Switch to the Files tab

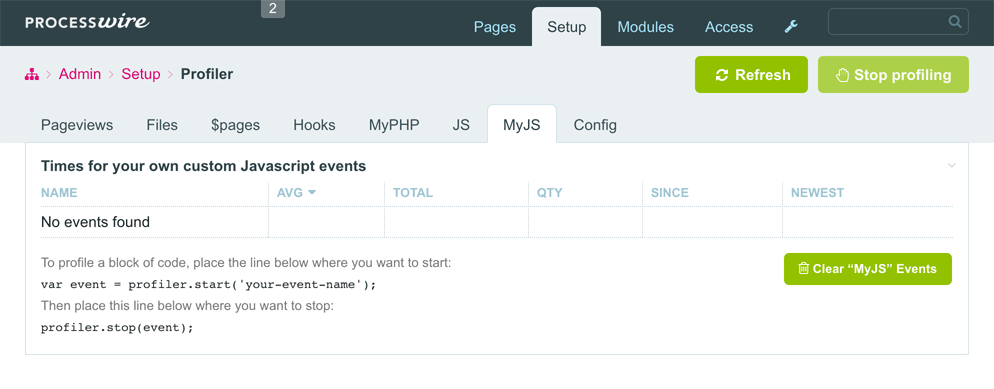tap(162, 125)
